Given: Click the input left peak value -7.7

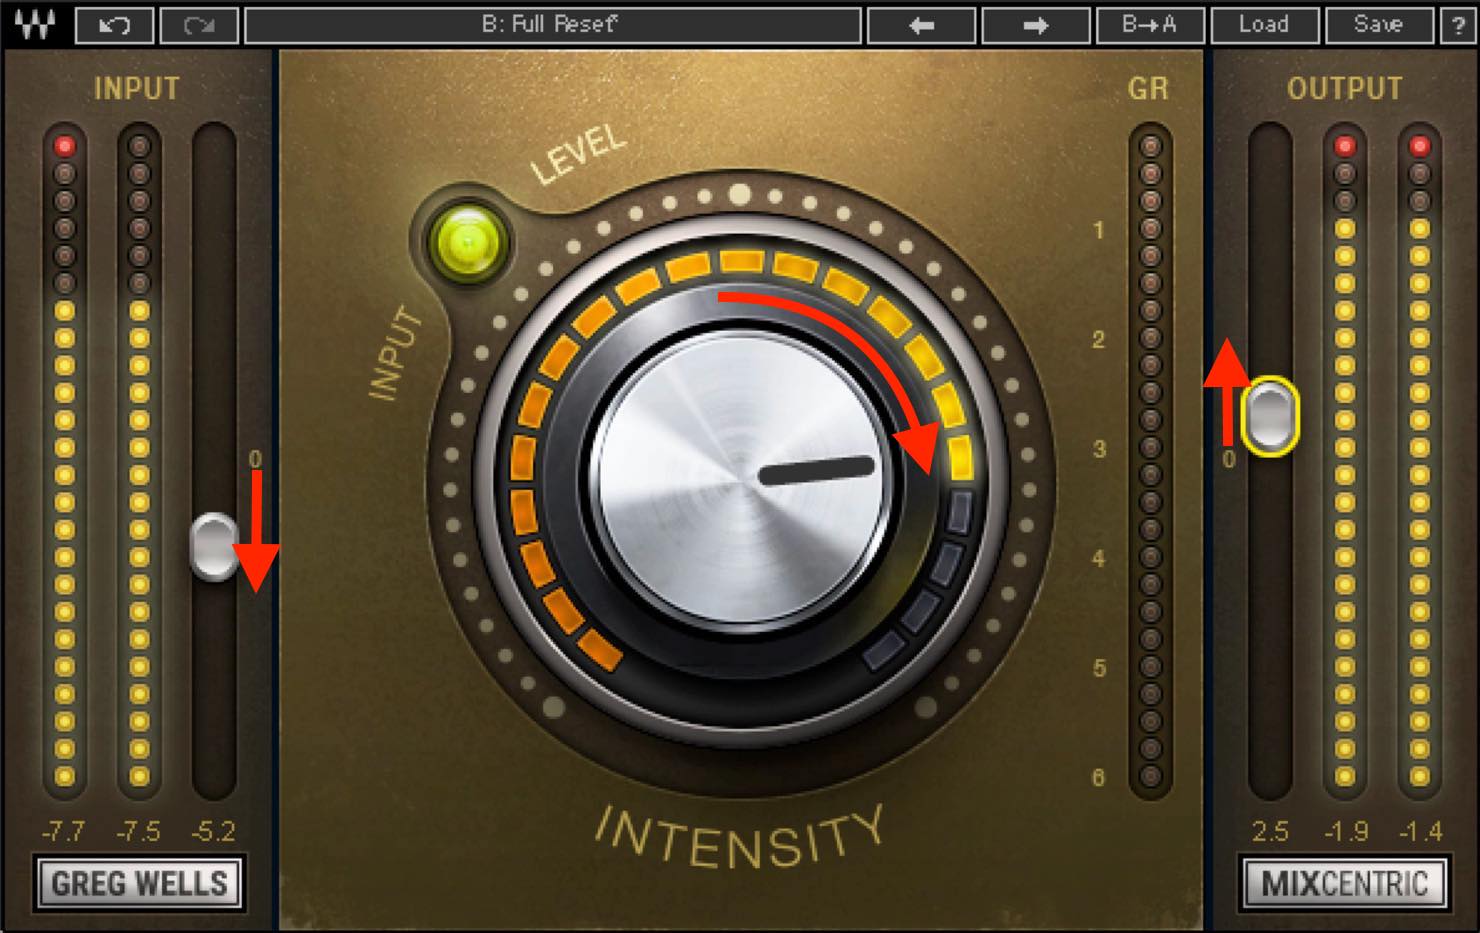Looking at the screenshot, I should click(x=64, y=831).
